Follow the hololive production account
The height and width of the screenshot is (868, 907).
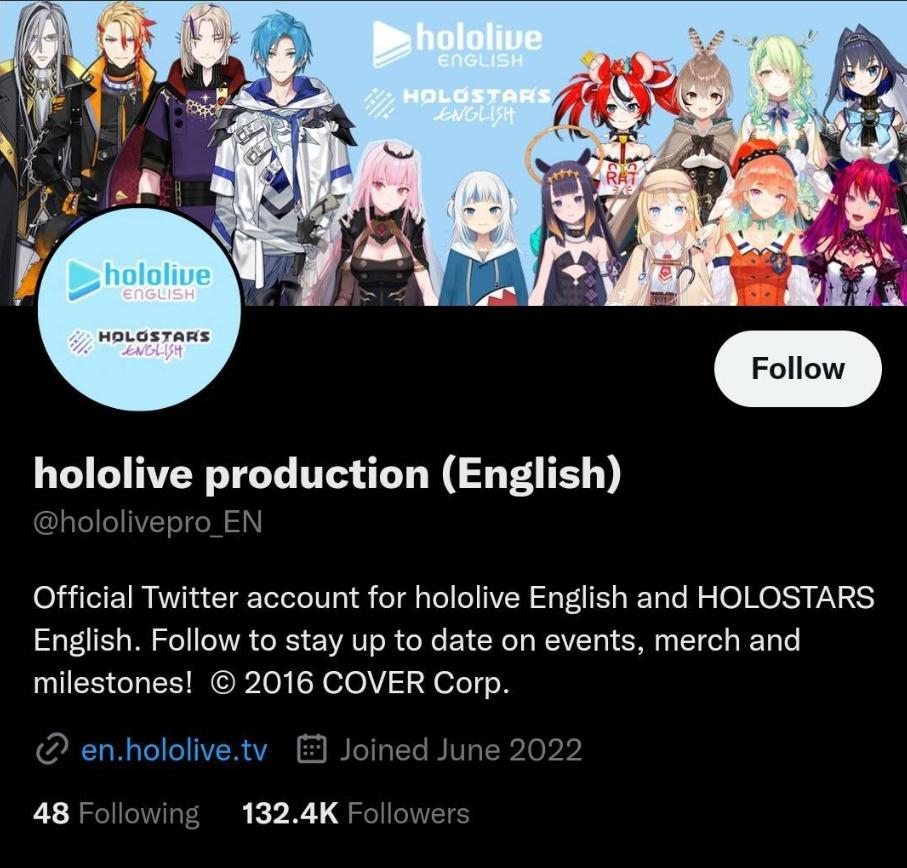click(x=798, y=368)
